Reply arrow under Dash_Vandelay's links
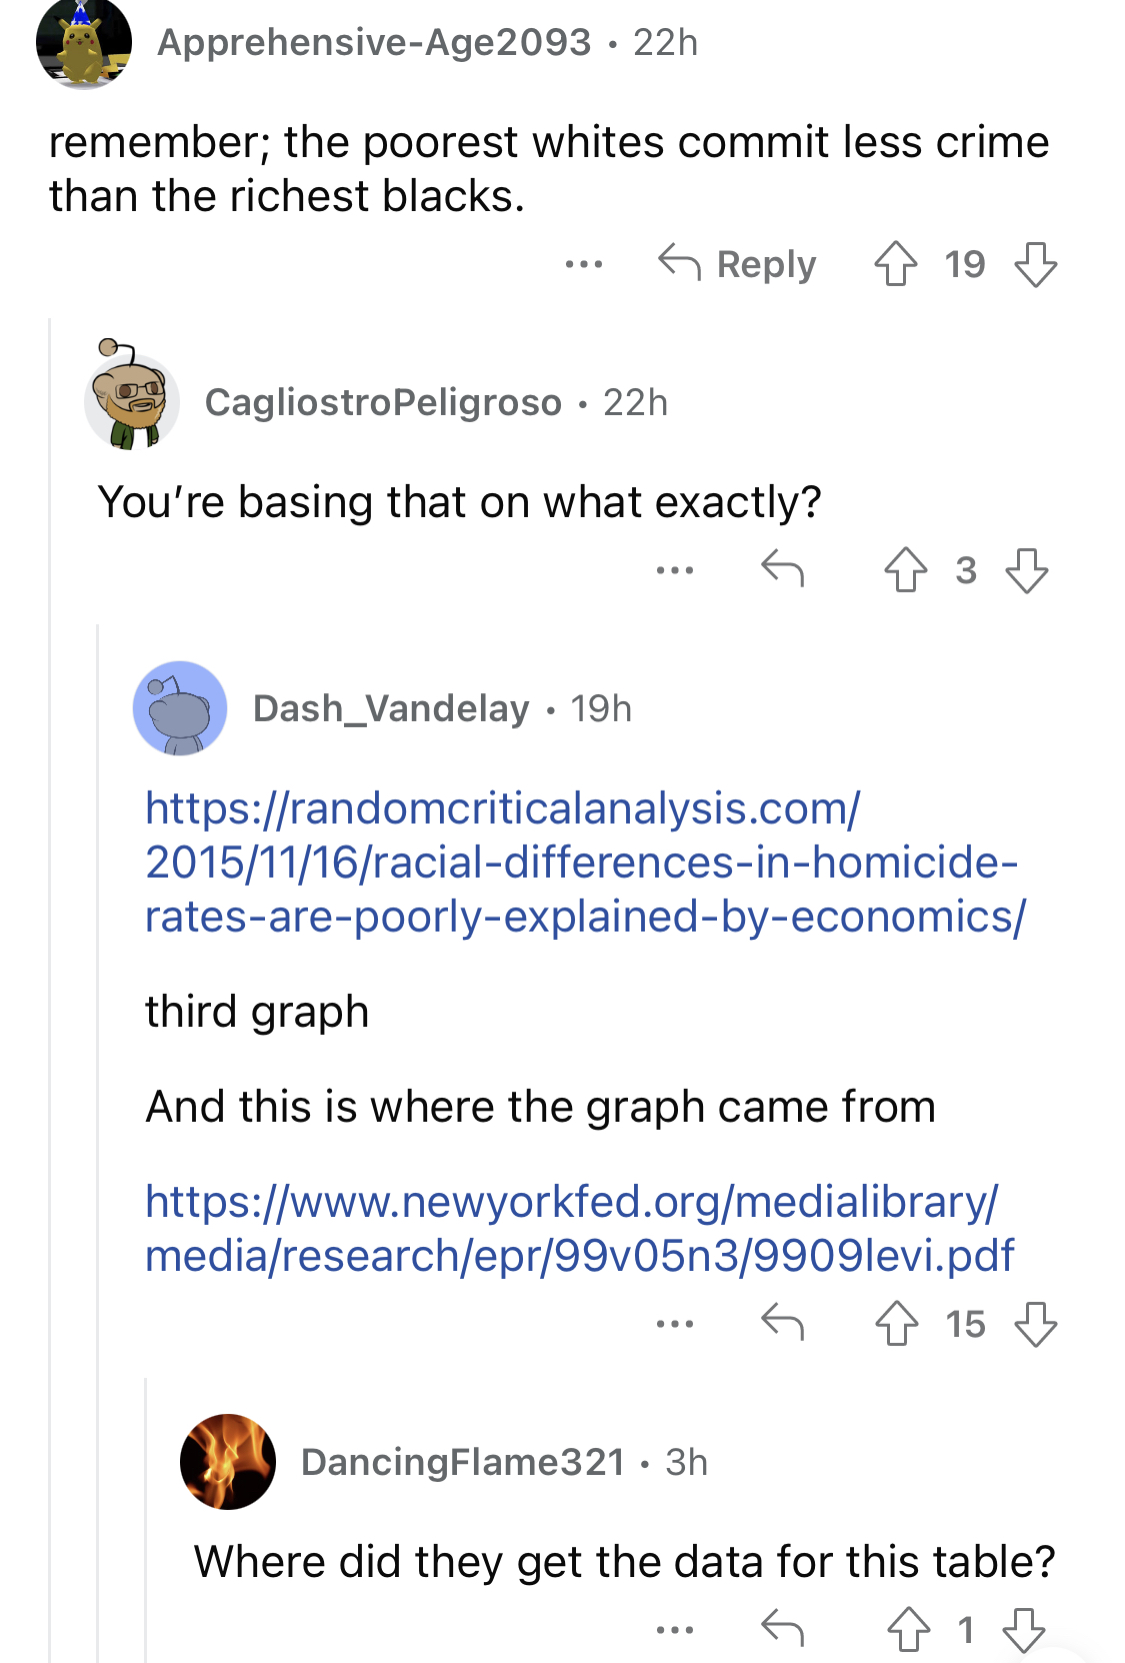 782,1322
